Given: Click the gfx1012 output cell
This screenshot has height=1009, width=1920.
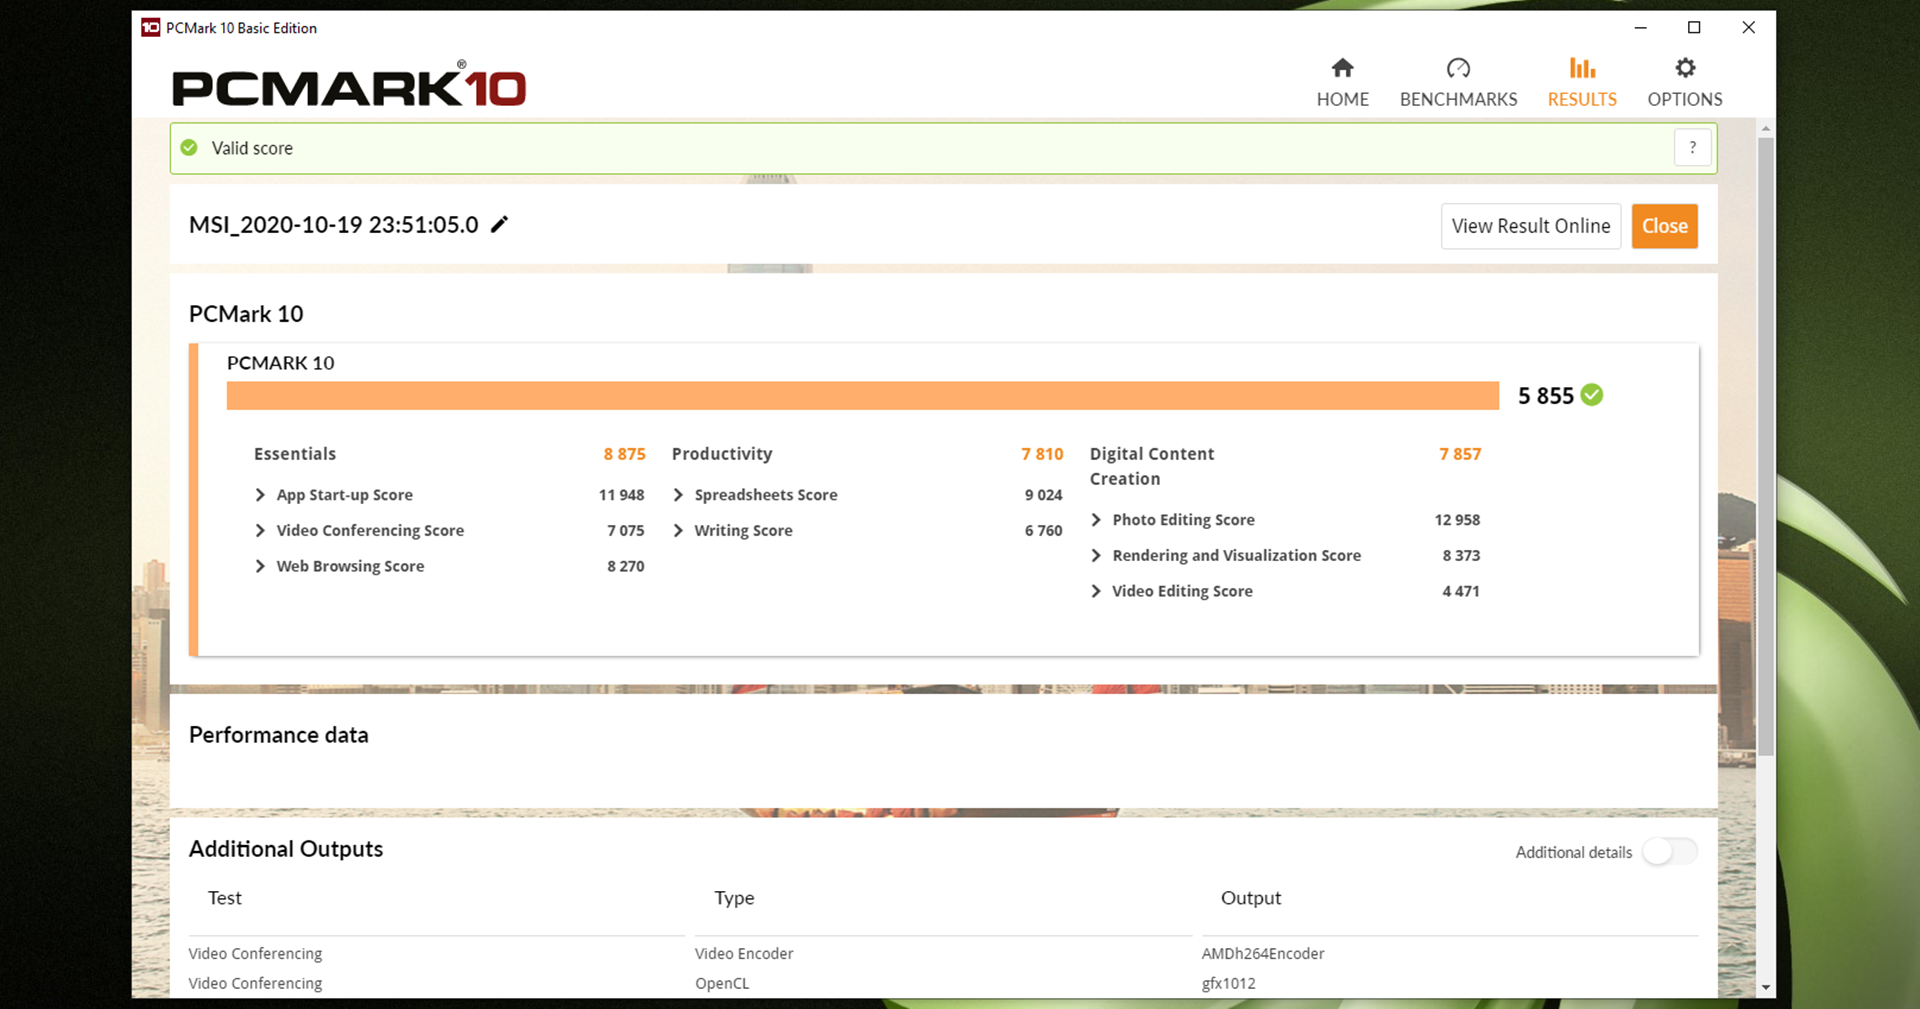Looking at the screenshot, I should pyautogui.click(x=1228, y=984).
